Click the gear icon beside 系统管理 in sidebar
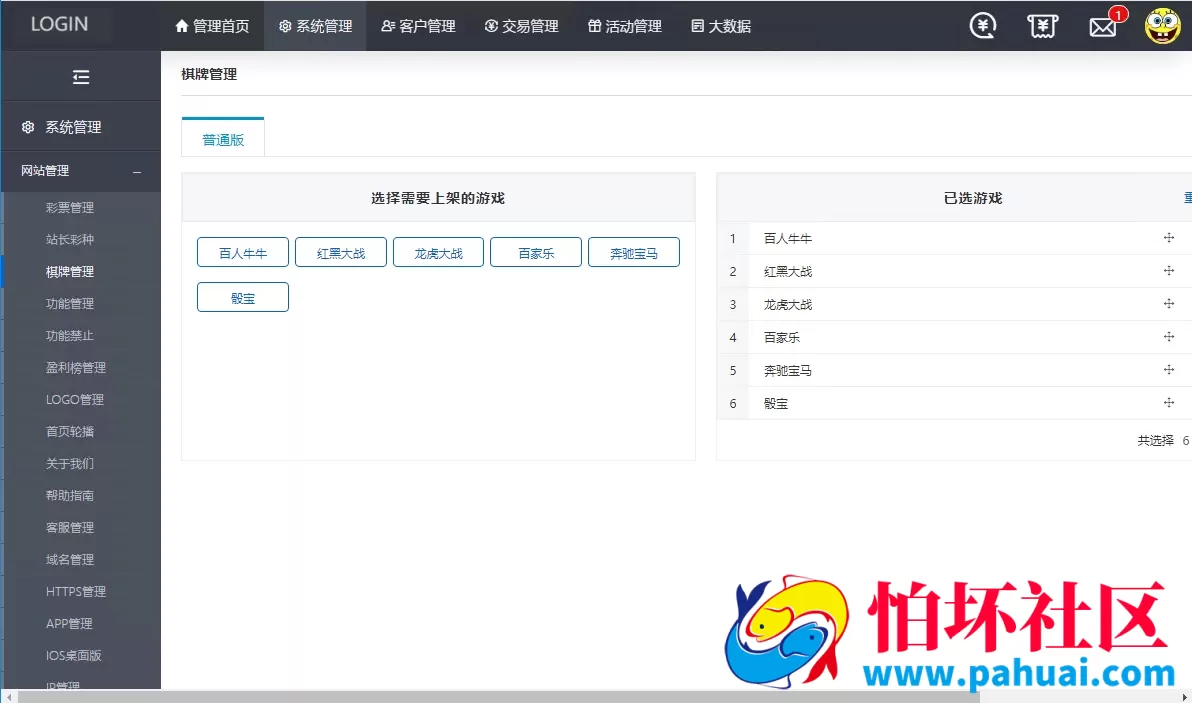This screenshot has height=703, width=1192. click(x=28, y=127)
